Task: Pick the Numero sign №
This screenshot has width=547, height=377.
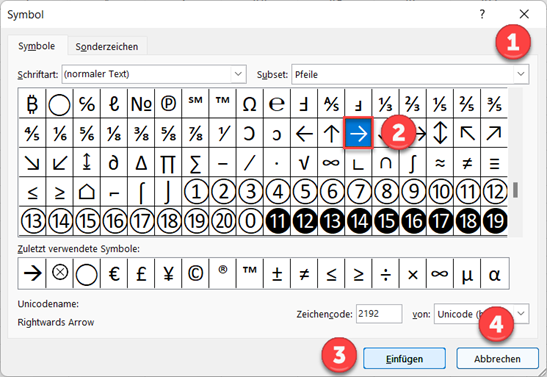Action: tap(141, 104)
